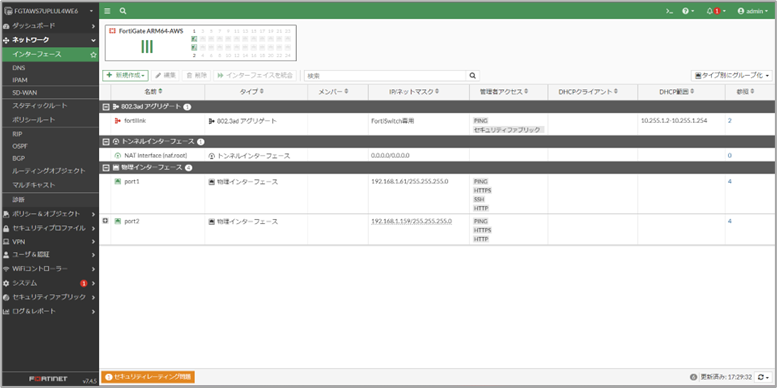Expand the ダッシュボード menu
Image resolution: width=777 pixels, height=388 pixels.
[x=49, y=26]
